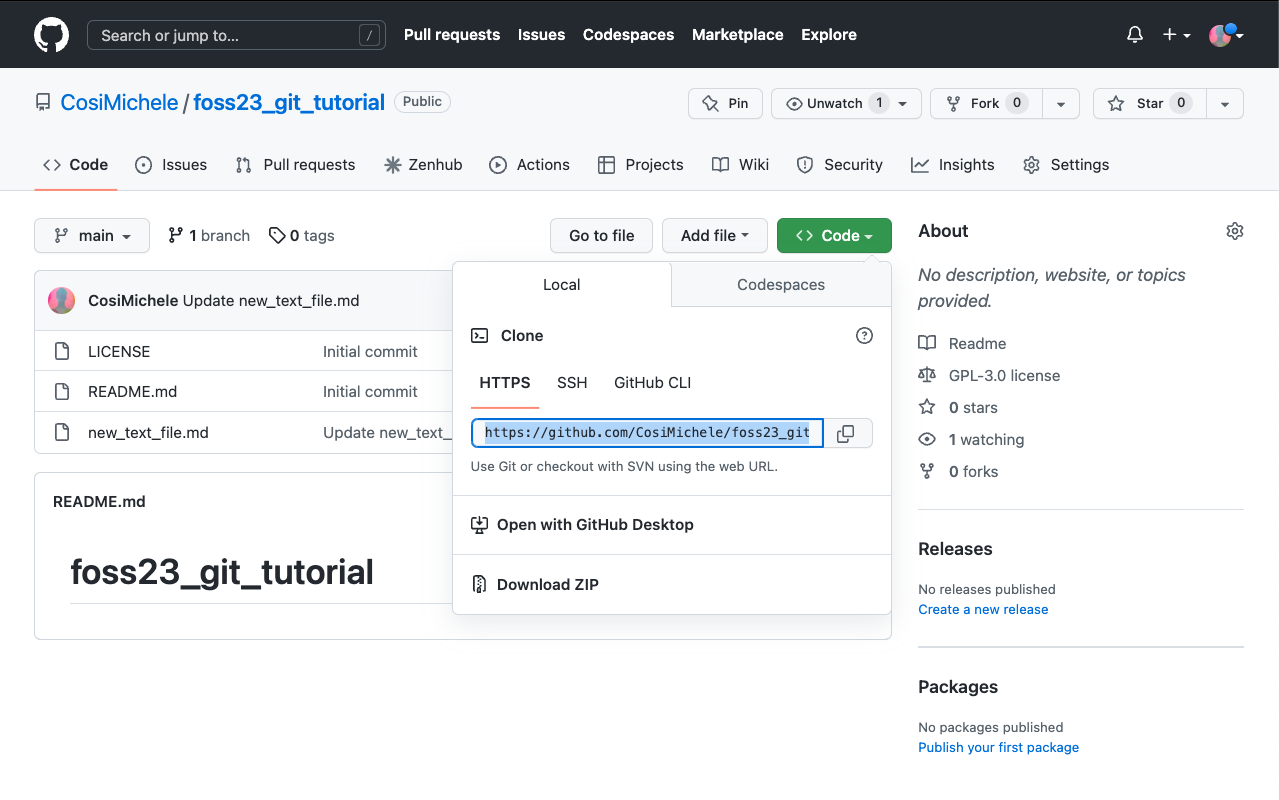Star the repository
1279x800 pixels.
pos(1150,104)
